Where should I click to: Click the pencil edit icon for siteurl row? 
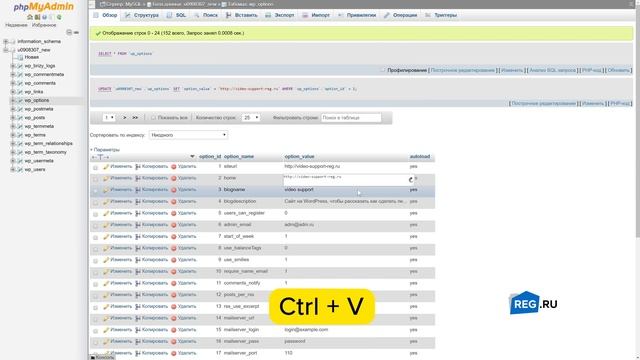106,167
